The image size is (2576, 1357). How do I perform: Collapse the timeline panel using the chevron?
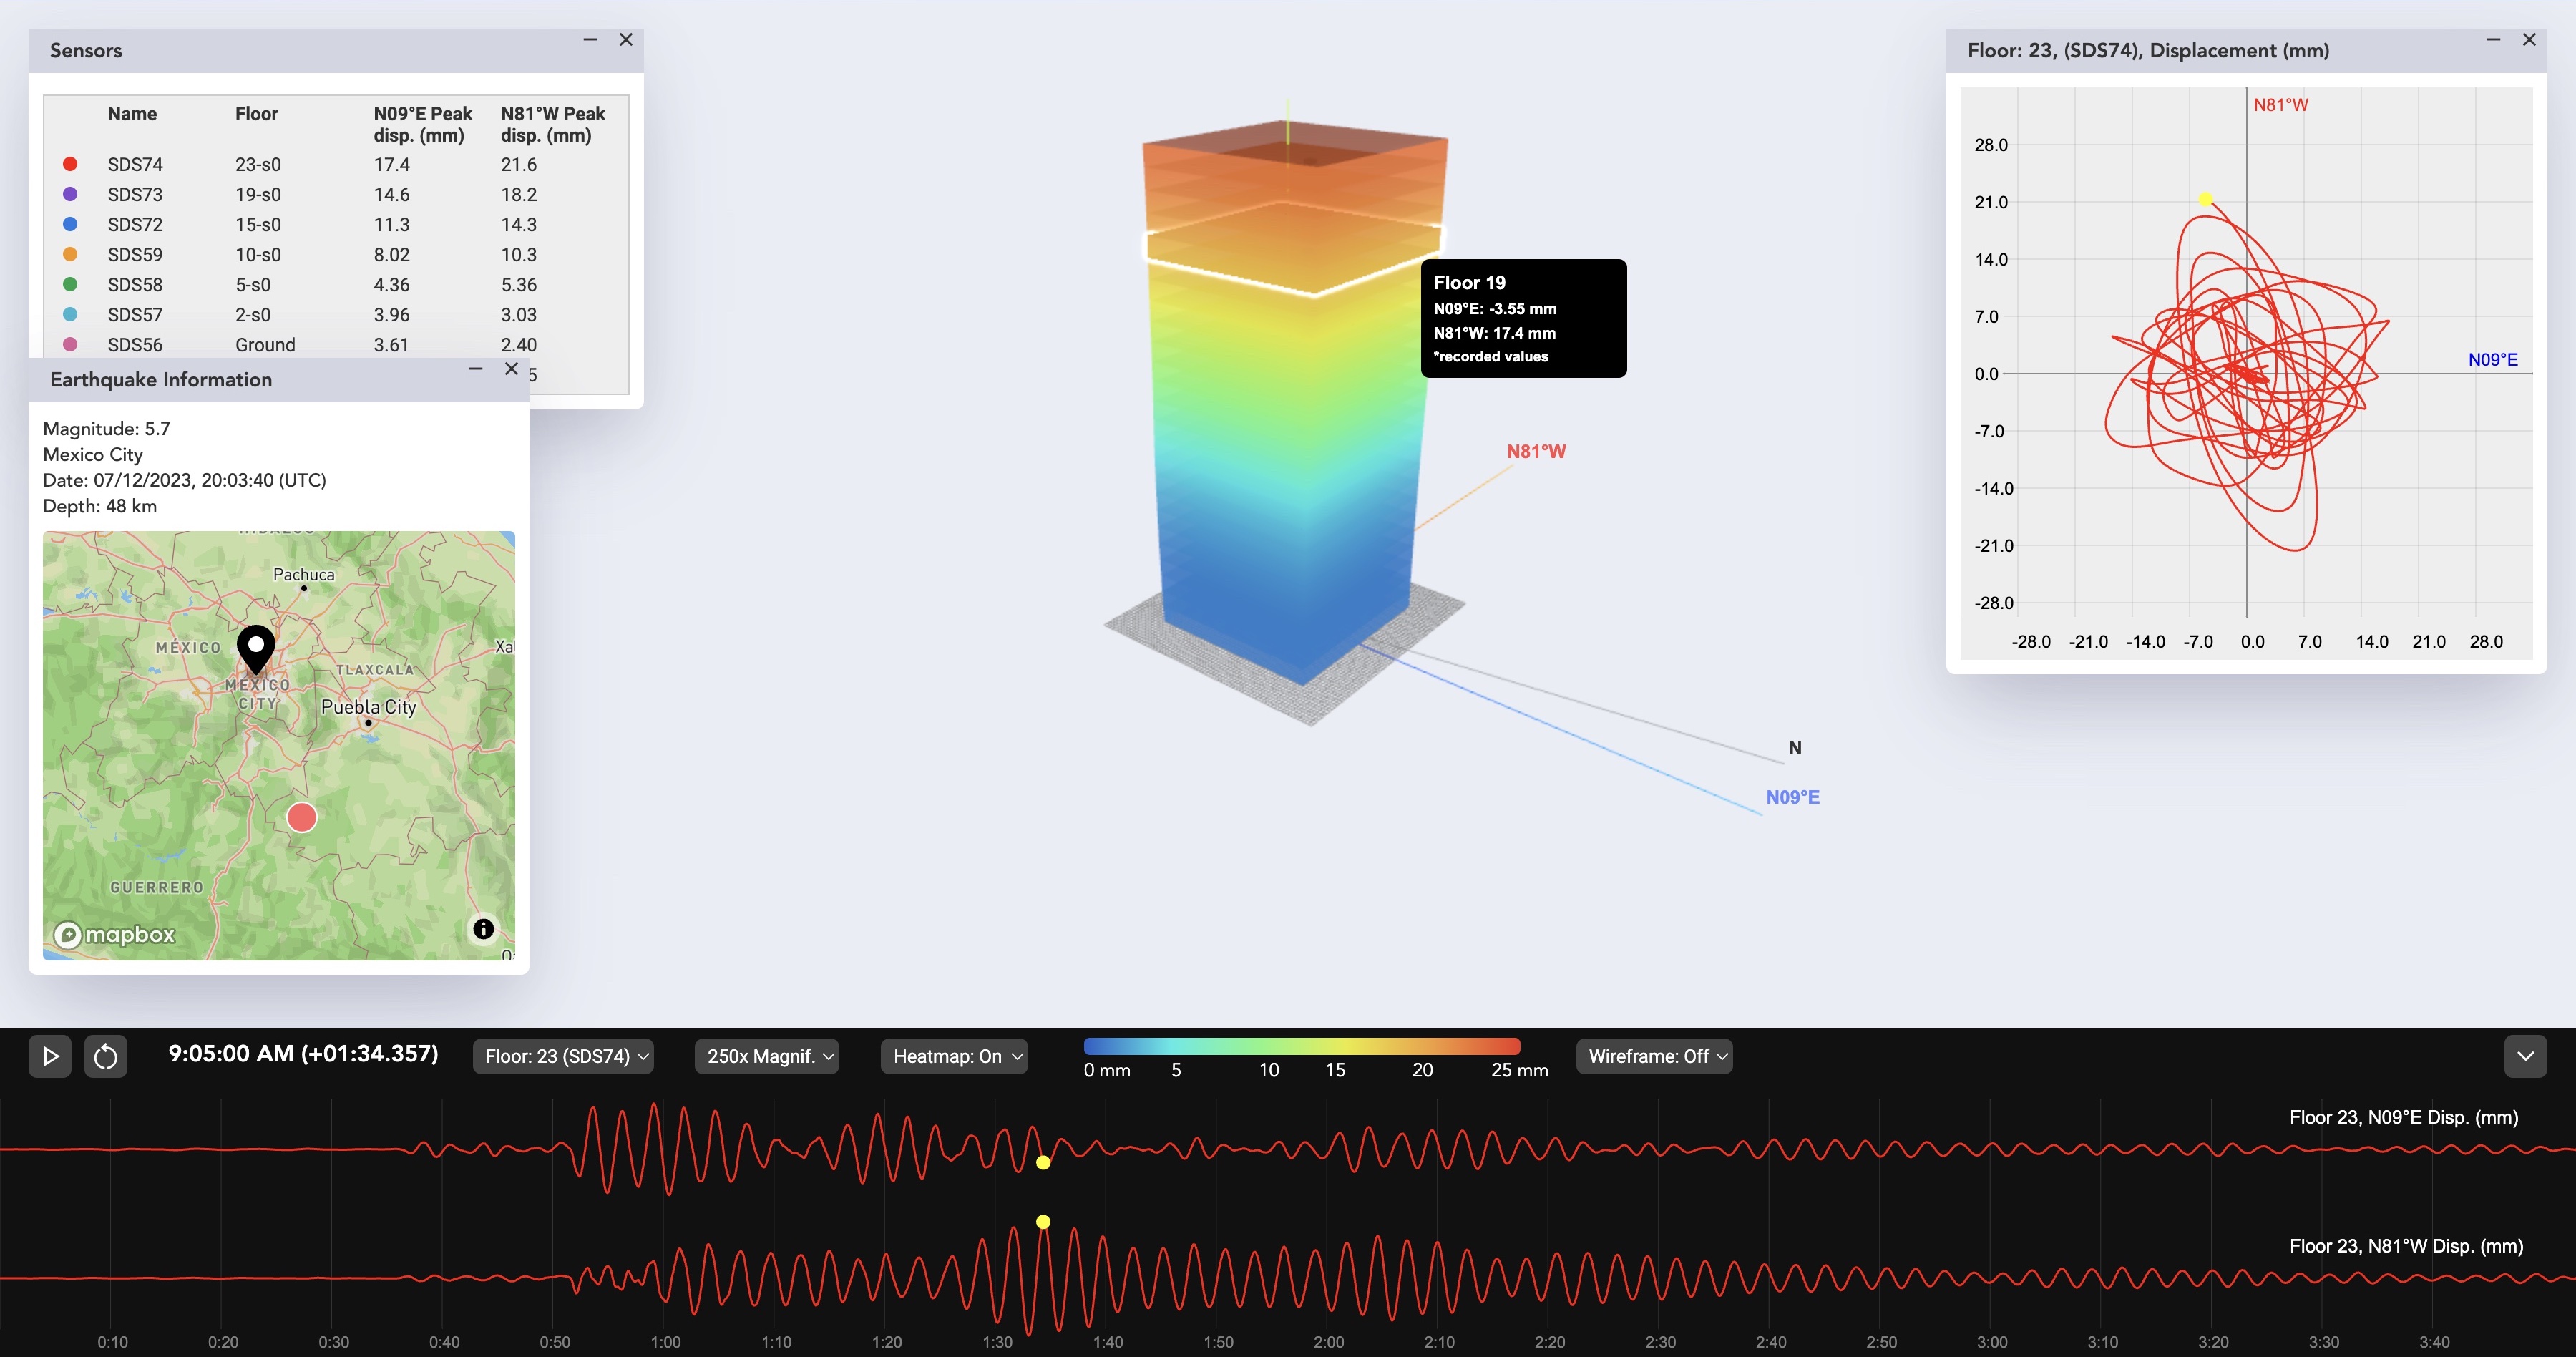(x=2526, y=1056)
